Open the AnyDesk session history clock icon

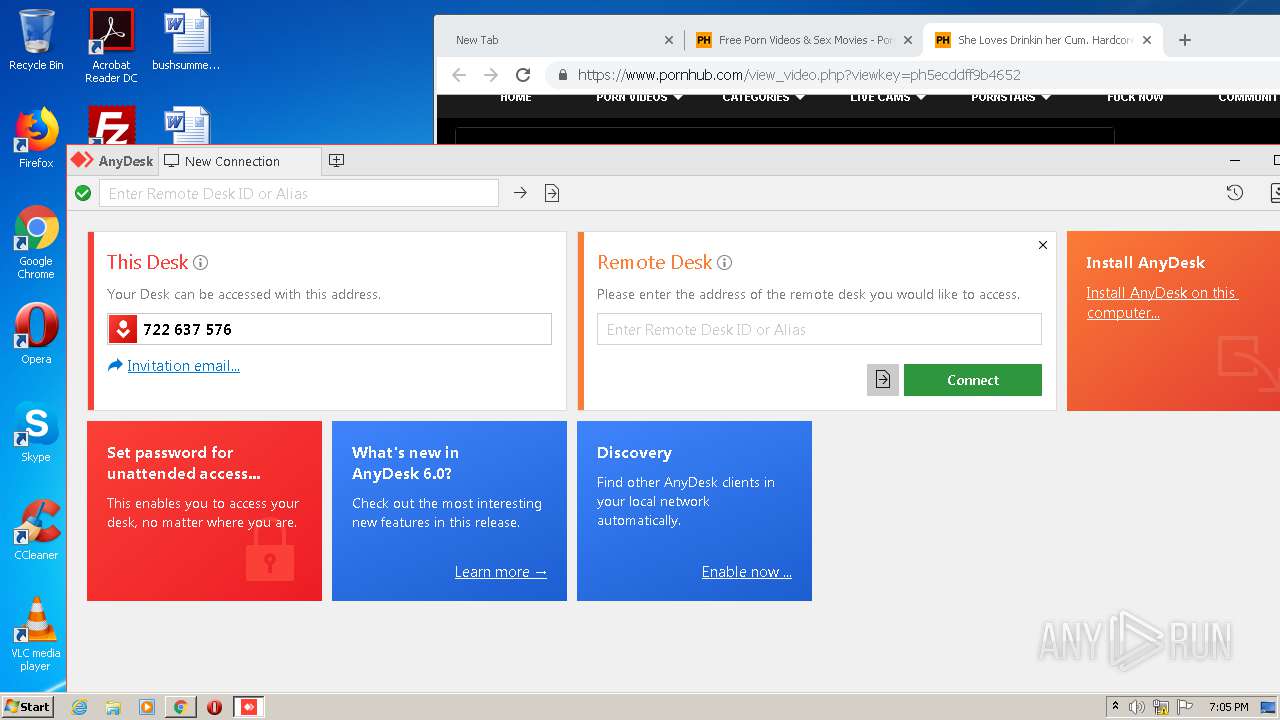[x=1235, y=193]
